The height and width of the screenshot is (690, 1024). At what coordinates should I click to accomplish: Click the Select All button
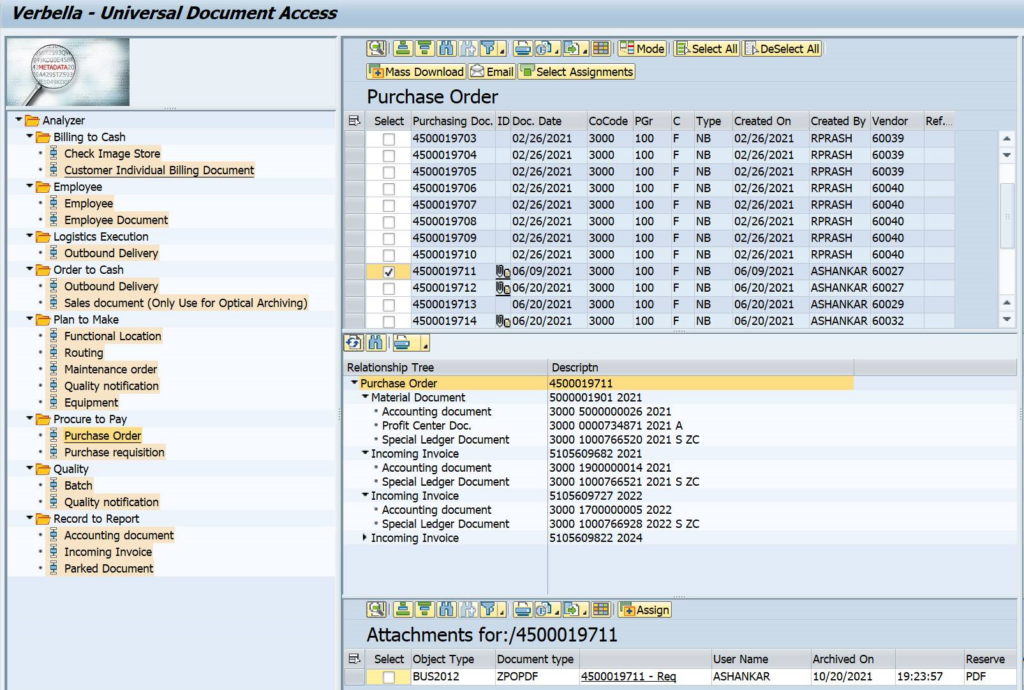click(707, 48)
